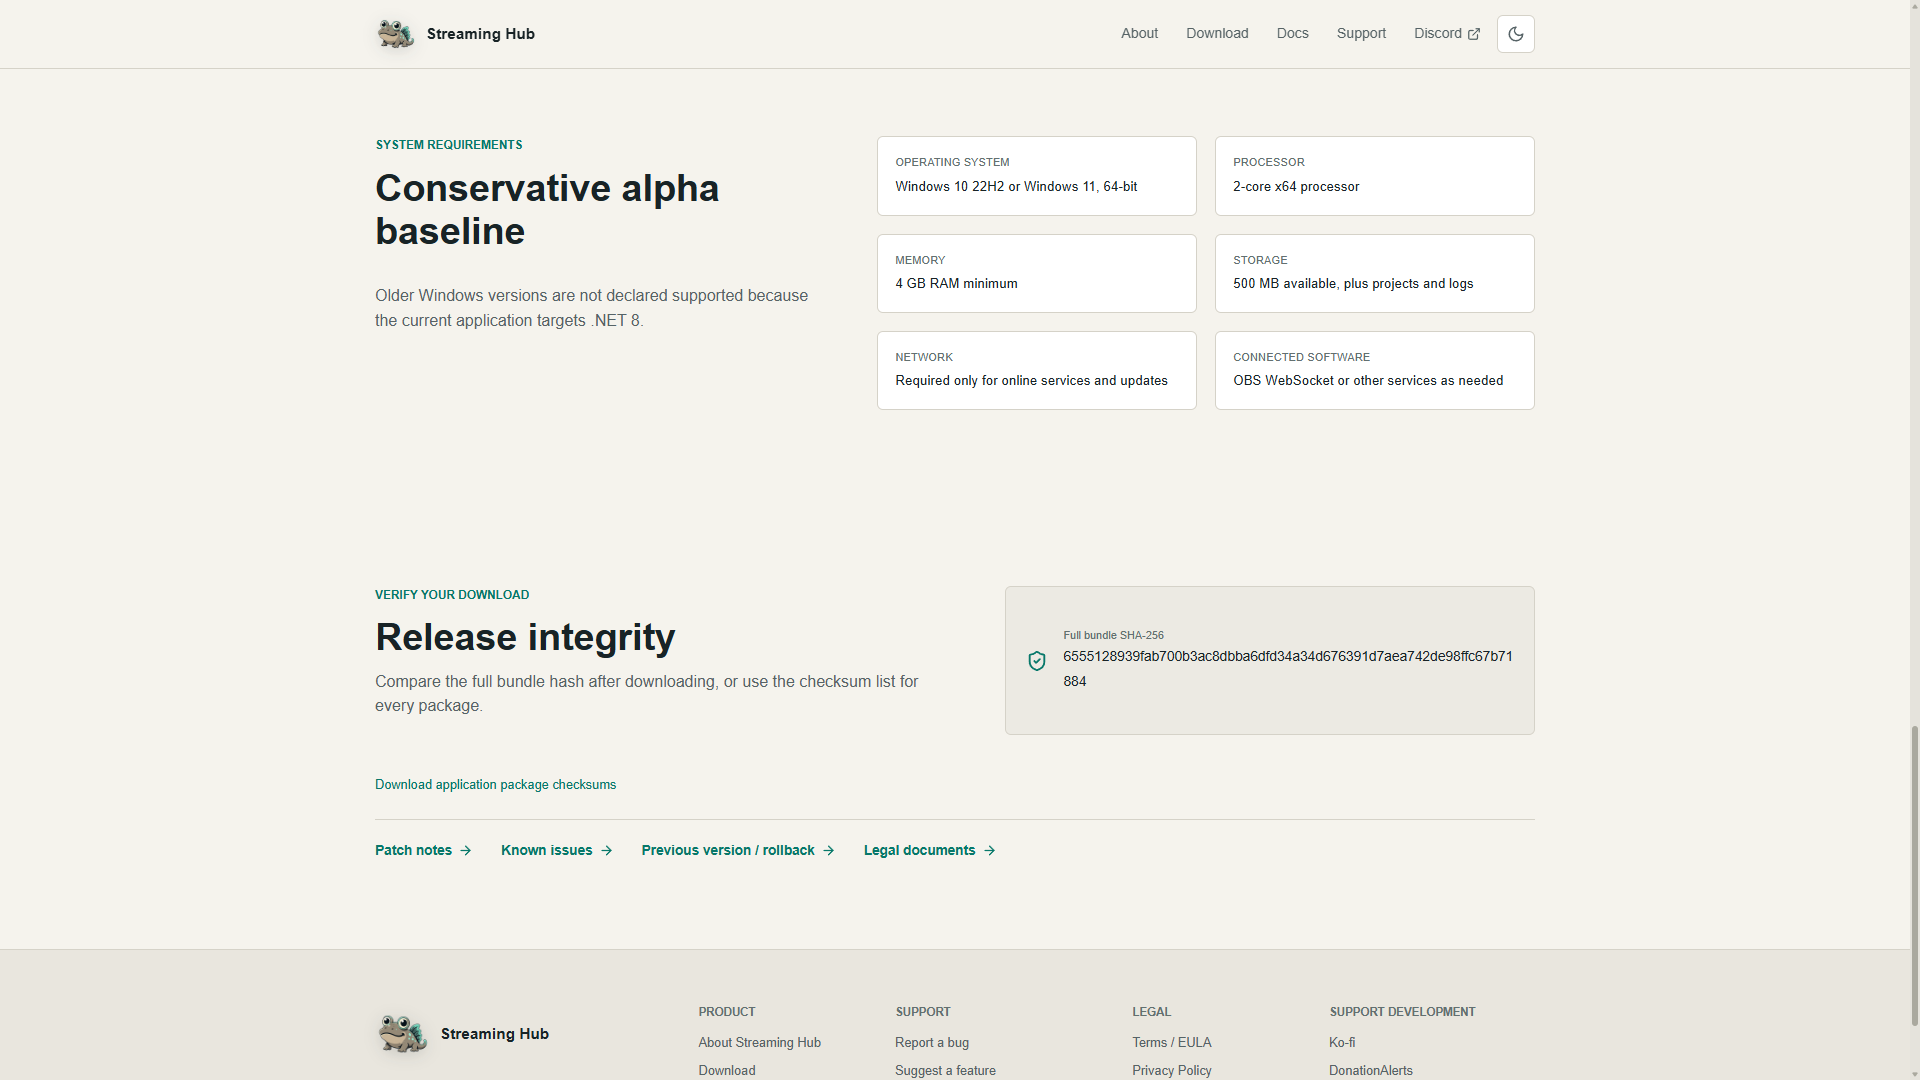
Task: Open Terms / EULA in the footer
Action: click(x=1172, y=1043)
